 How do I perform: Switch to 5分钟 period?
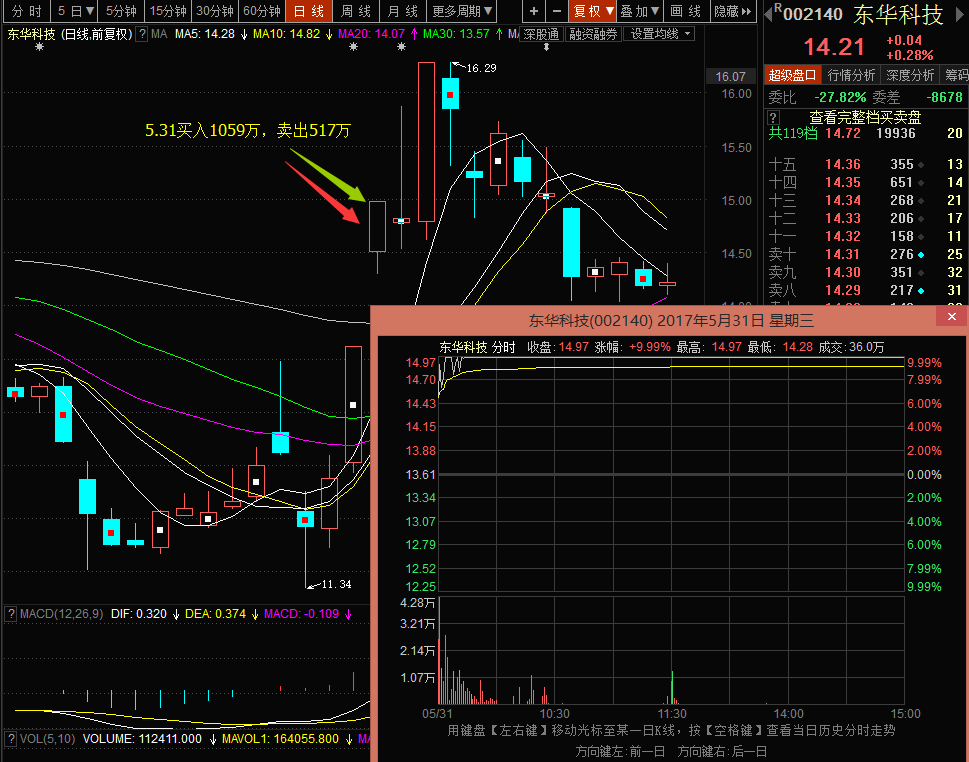click(x=121, y=11)
